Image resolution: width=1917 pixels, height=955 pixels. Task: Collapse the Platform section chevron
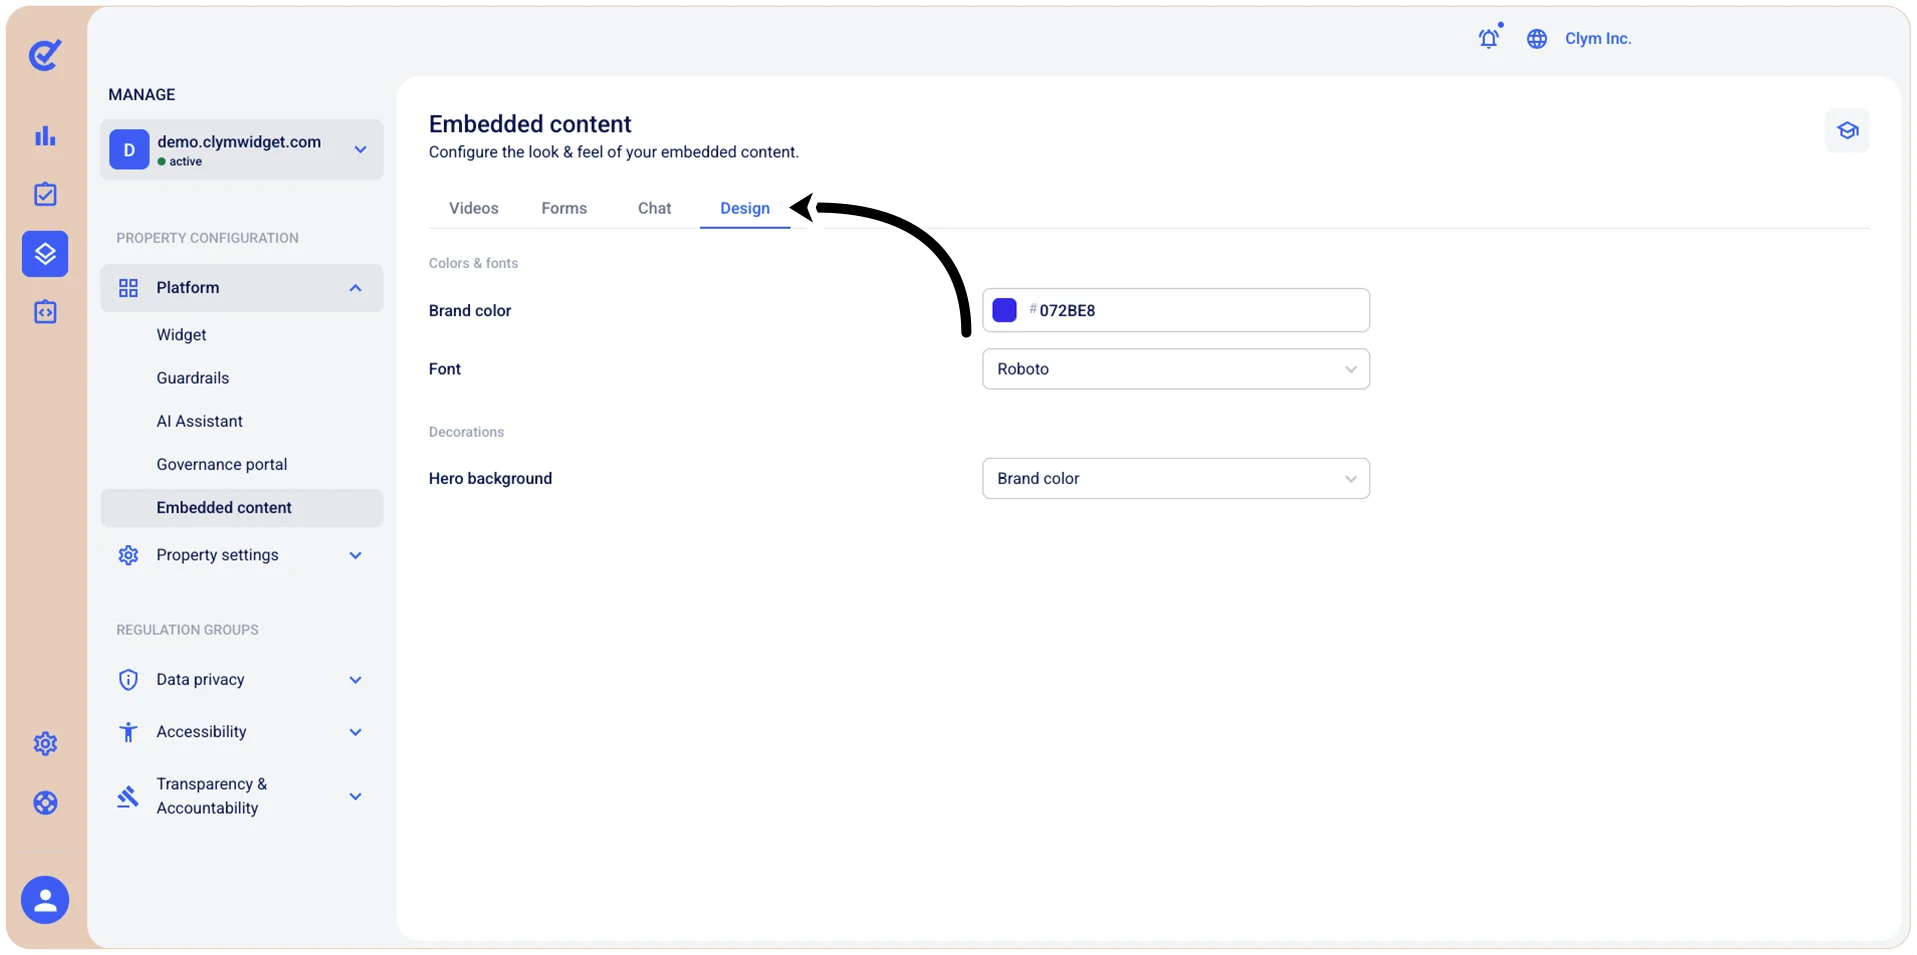[355, 288]
